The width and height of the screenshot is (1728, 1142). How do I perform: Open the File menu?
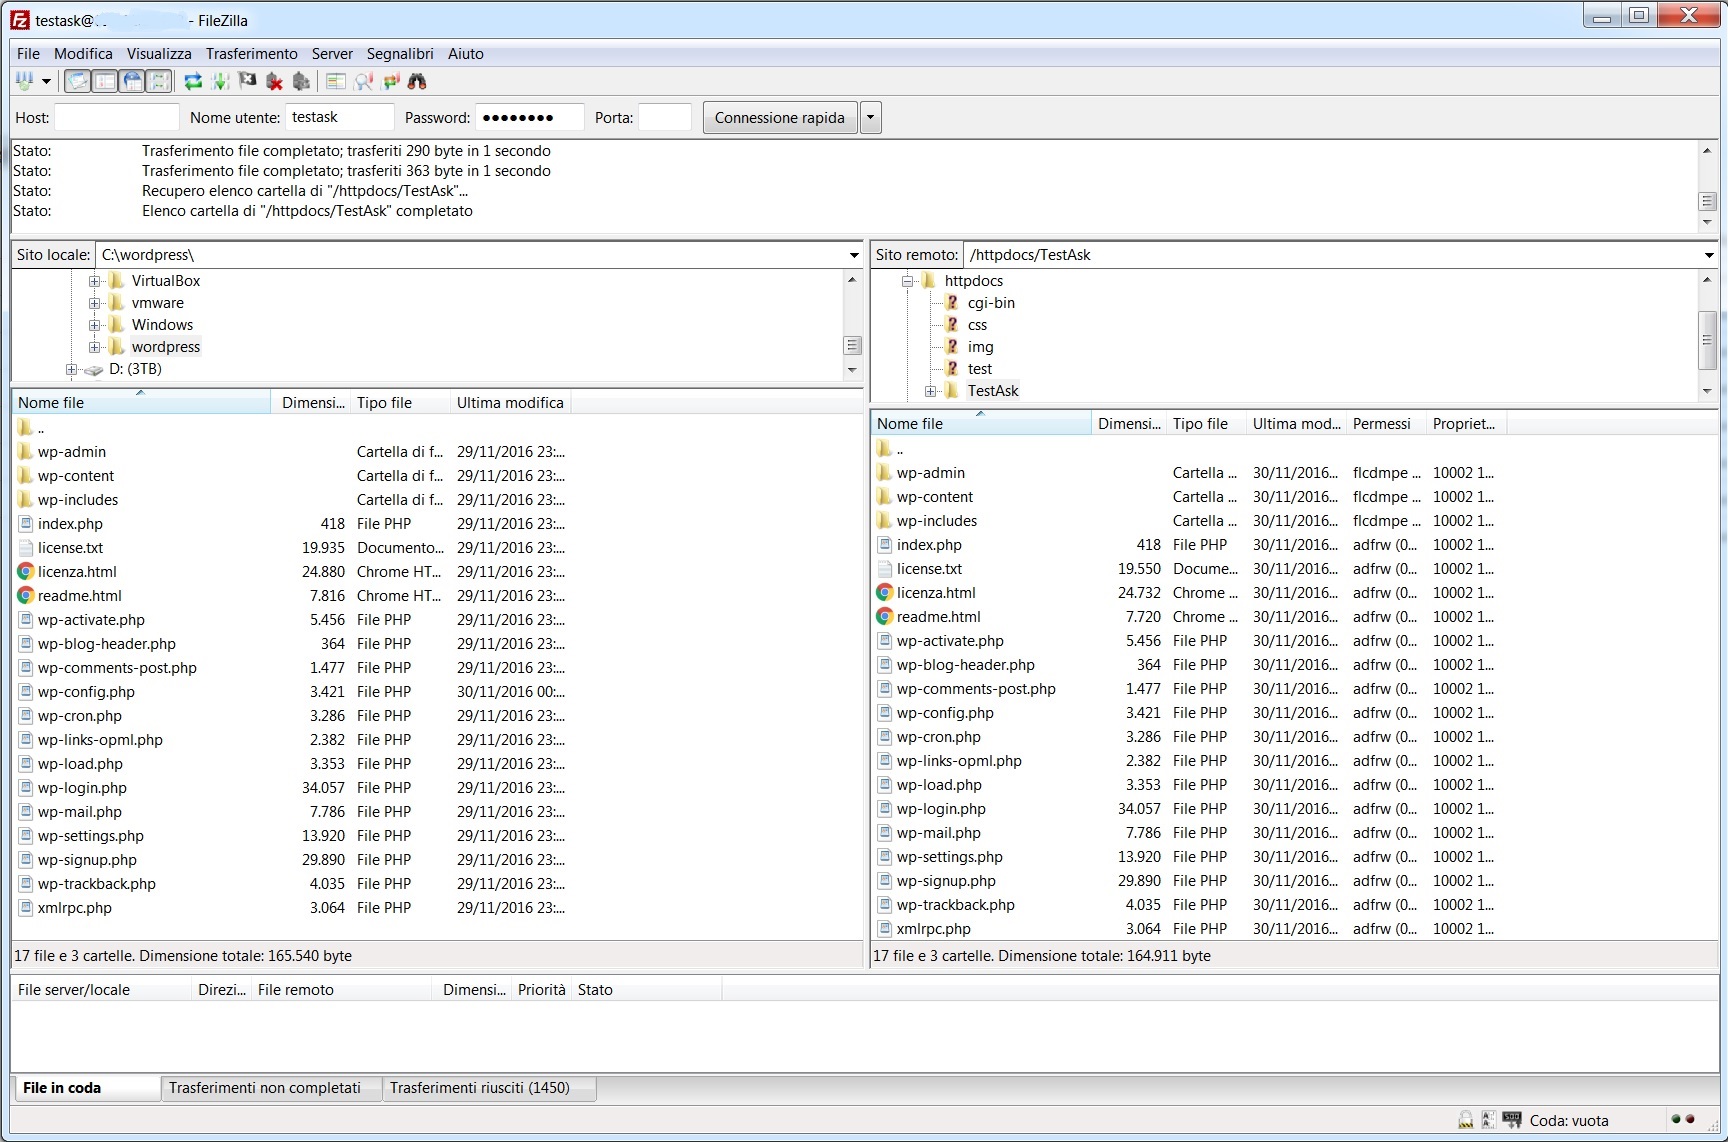[x=28, y=54]
